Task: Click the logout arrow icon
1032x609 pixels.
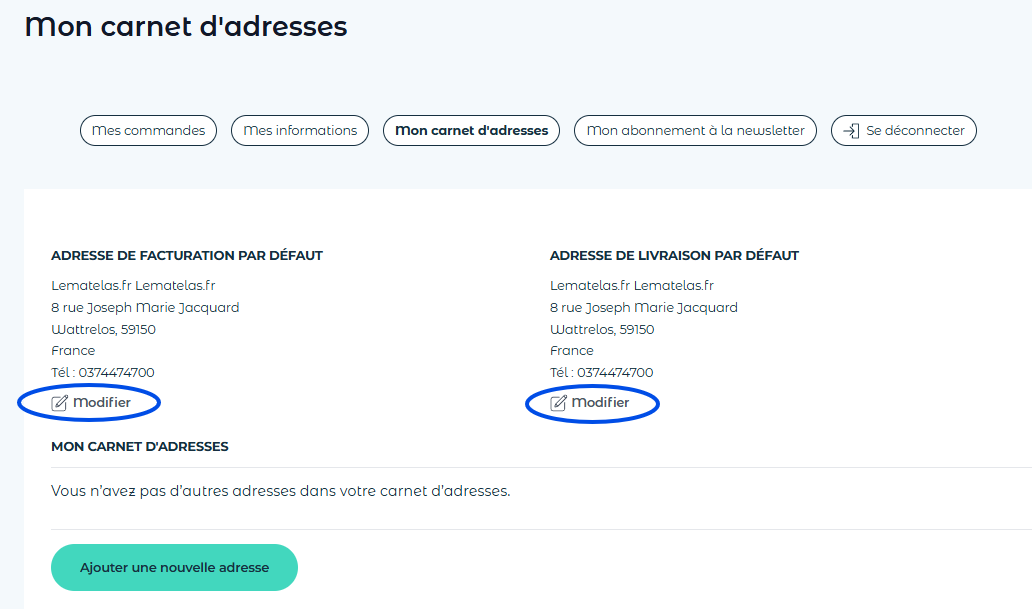Action: [851, 131]
